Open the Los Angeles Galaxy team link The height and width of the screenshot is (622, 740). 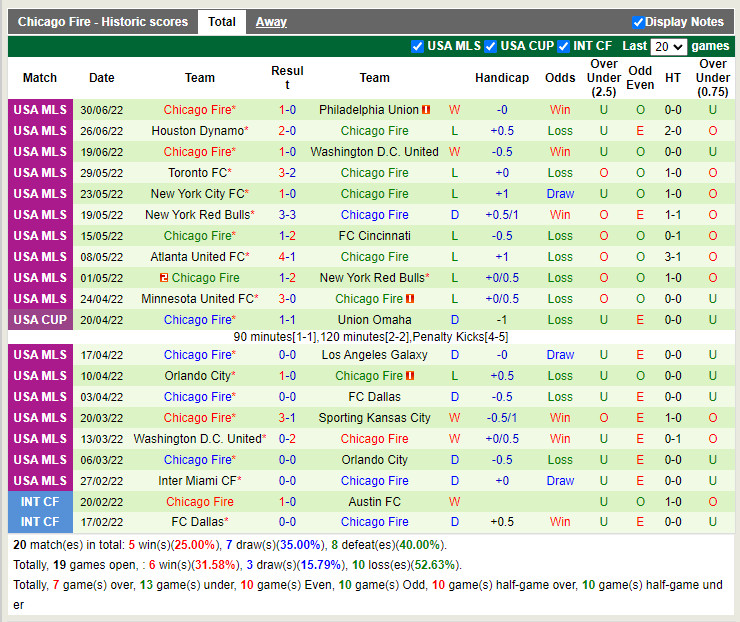[374, 355]
